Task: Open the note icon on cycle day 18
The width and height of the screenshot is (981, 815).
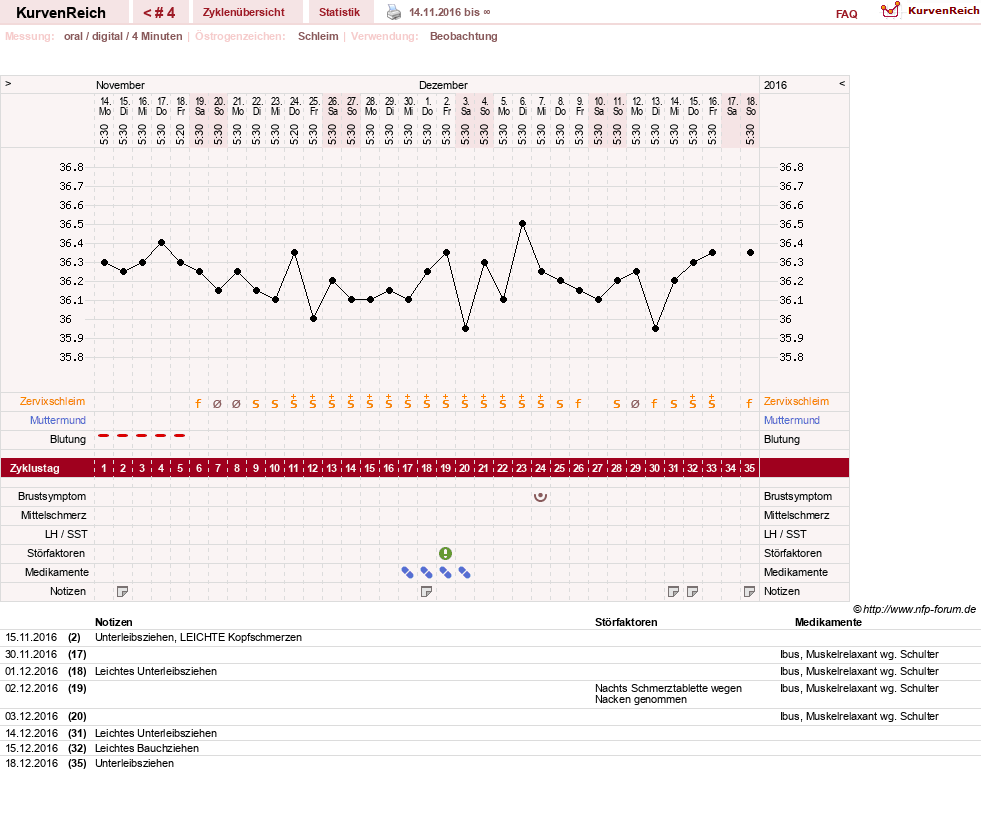Action: 427,591
